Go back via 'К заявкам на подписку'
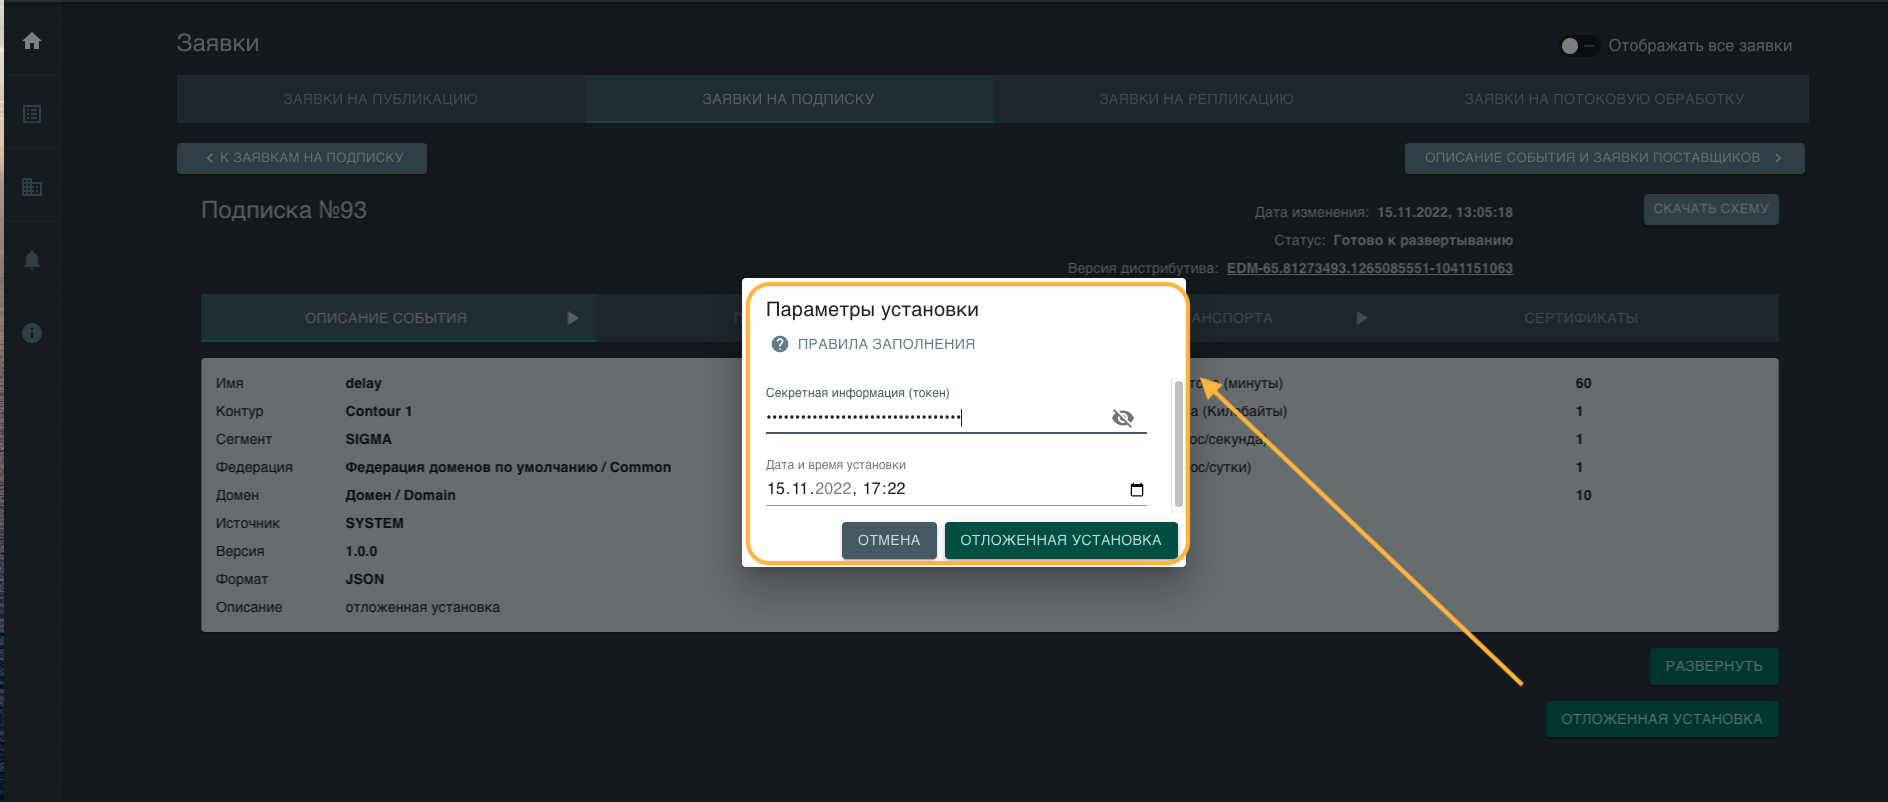This screenshot has width=1888, height=802. (x=302, y=158)
